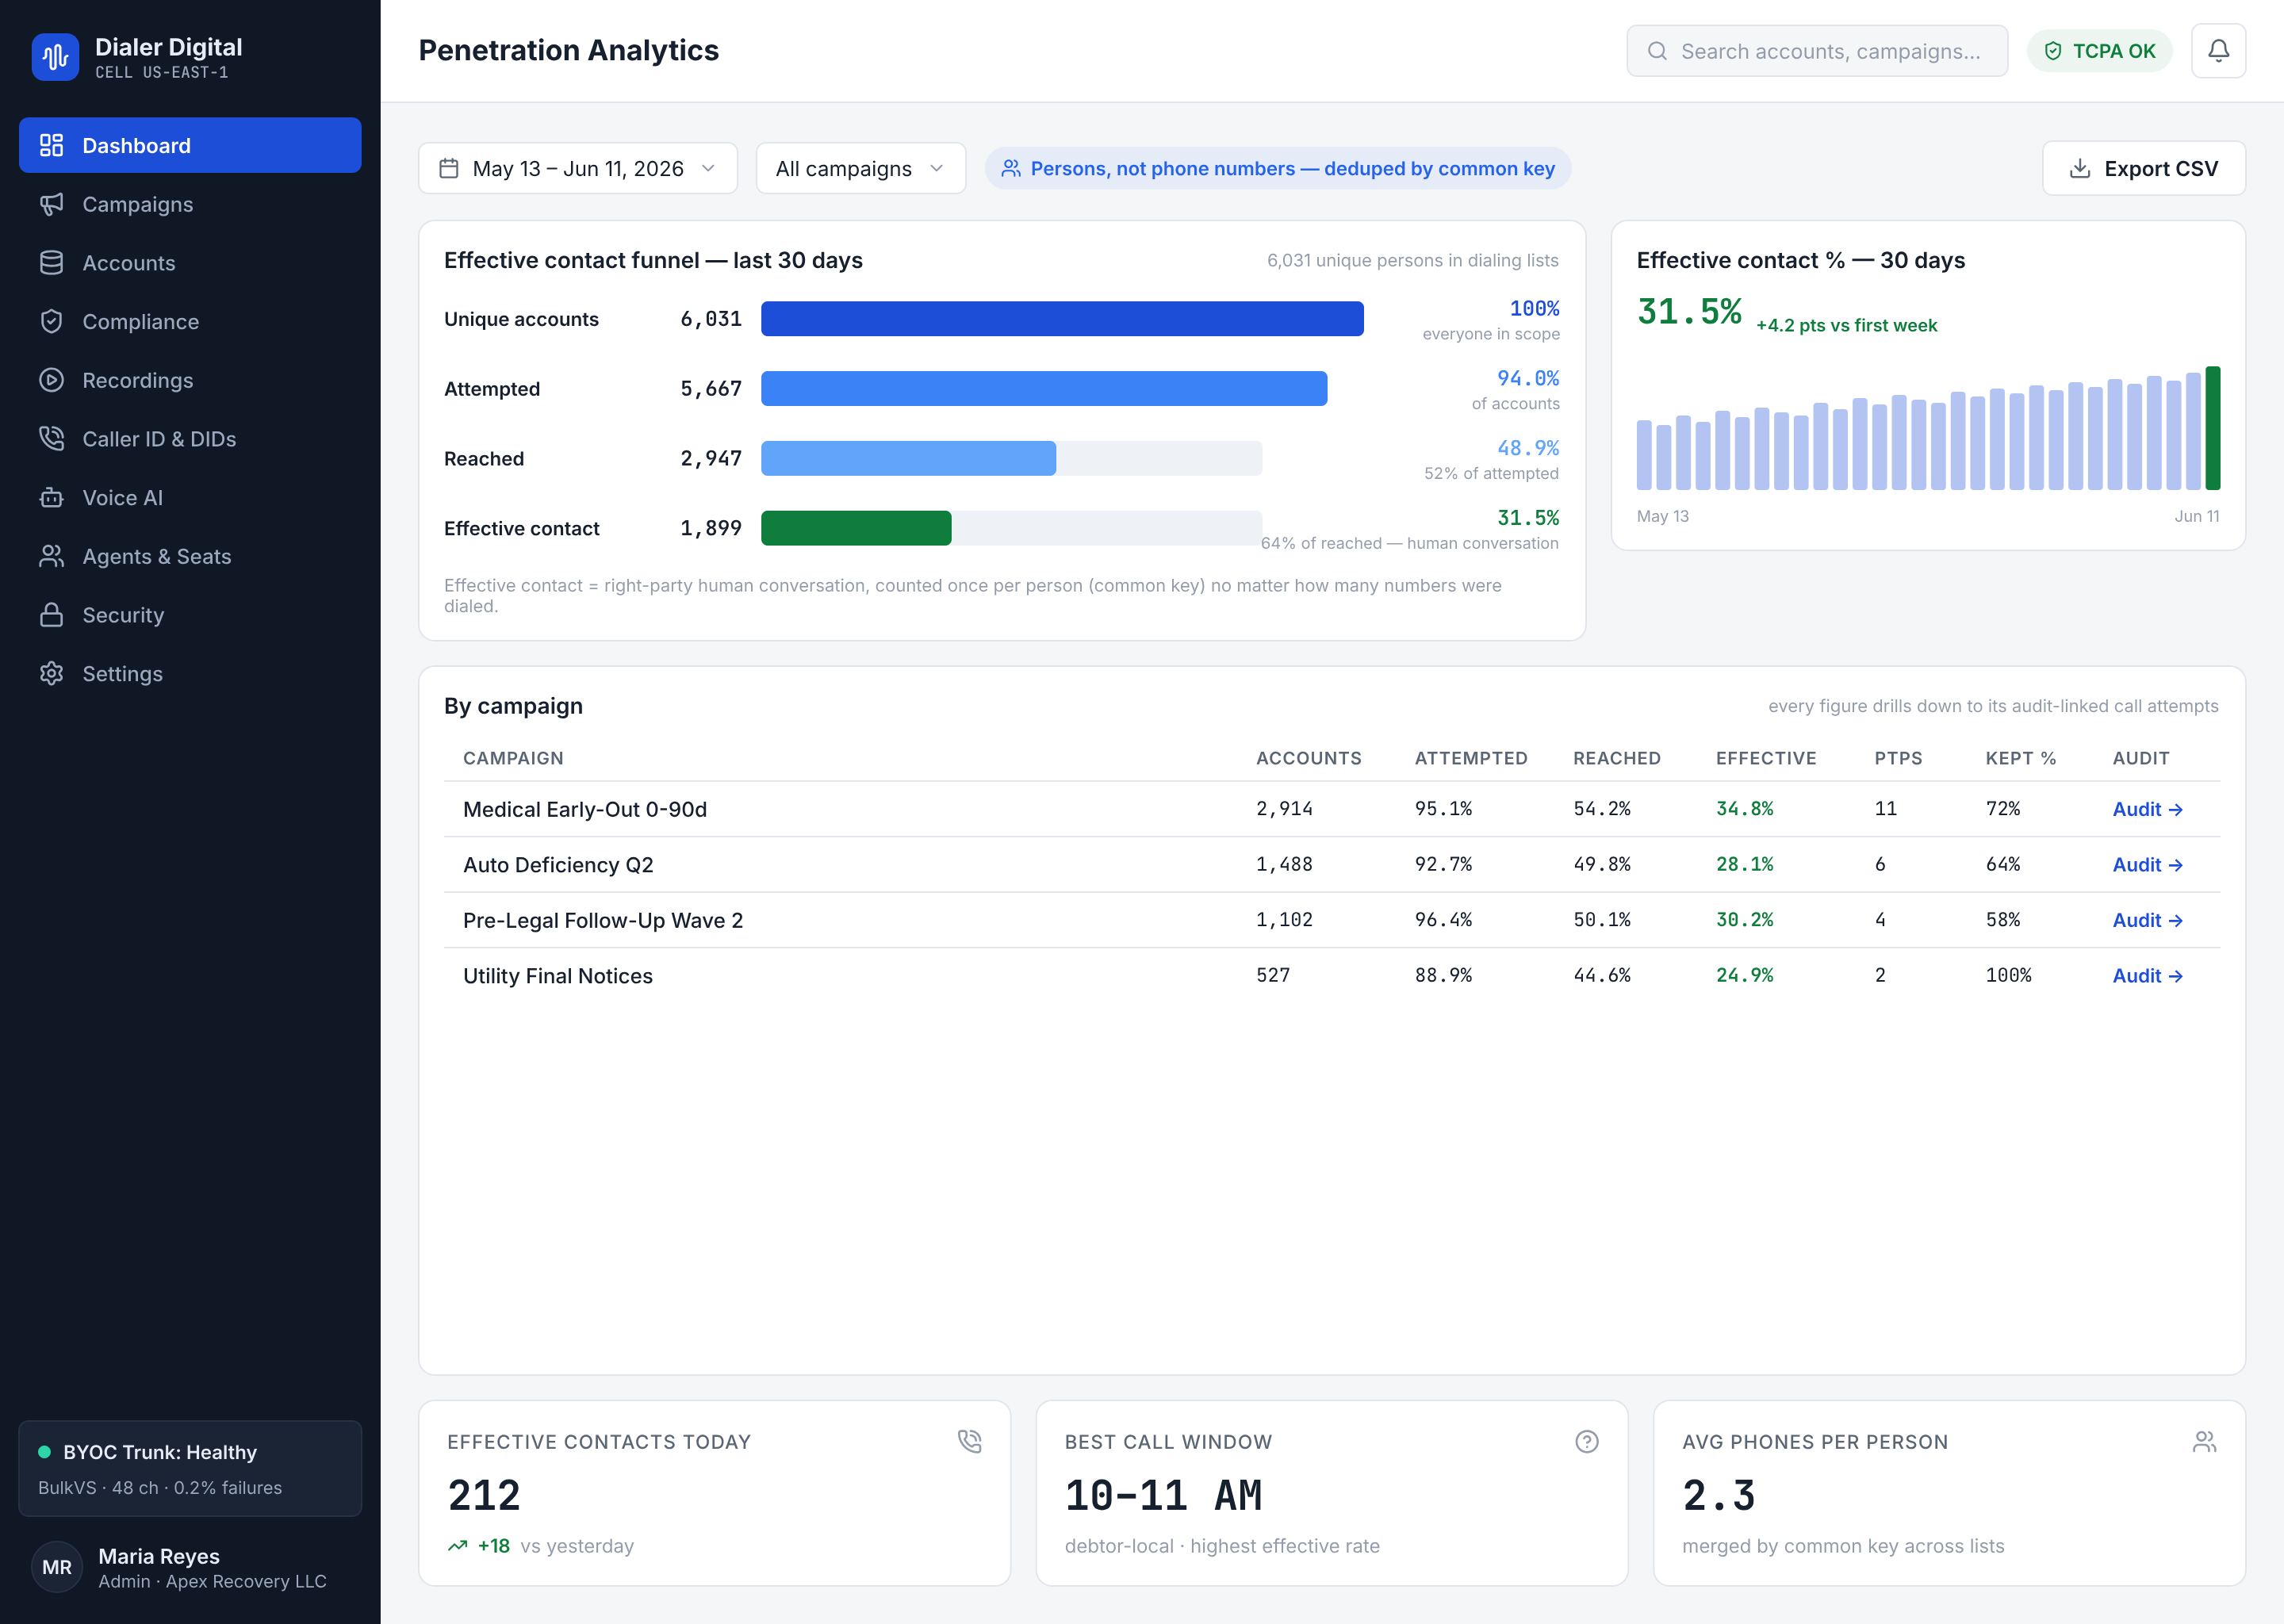Click the 2,914 accounts figure
Viewport: 2284px width, 1624px height.
point(1284,809)
